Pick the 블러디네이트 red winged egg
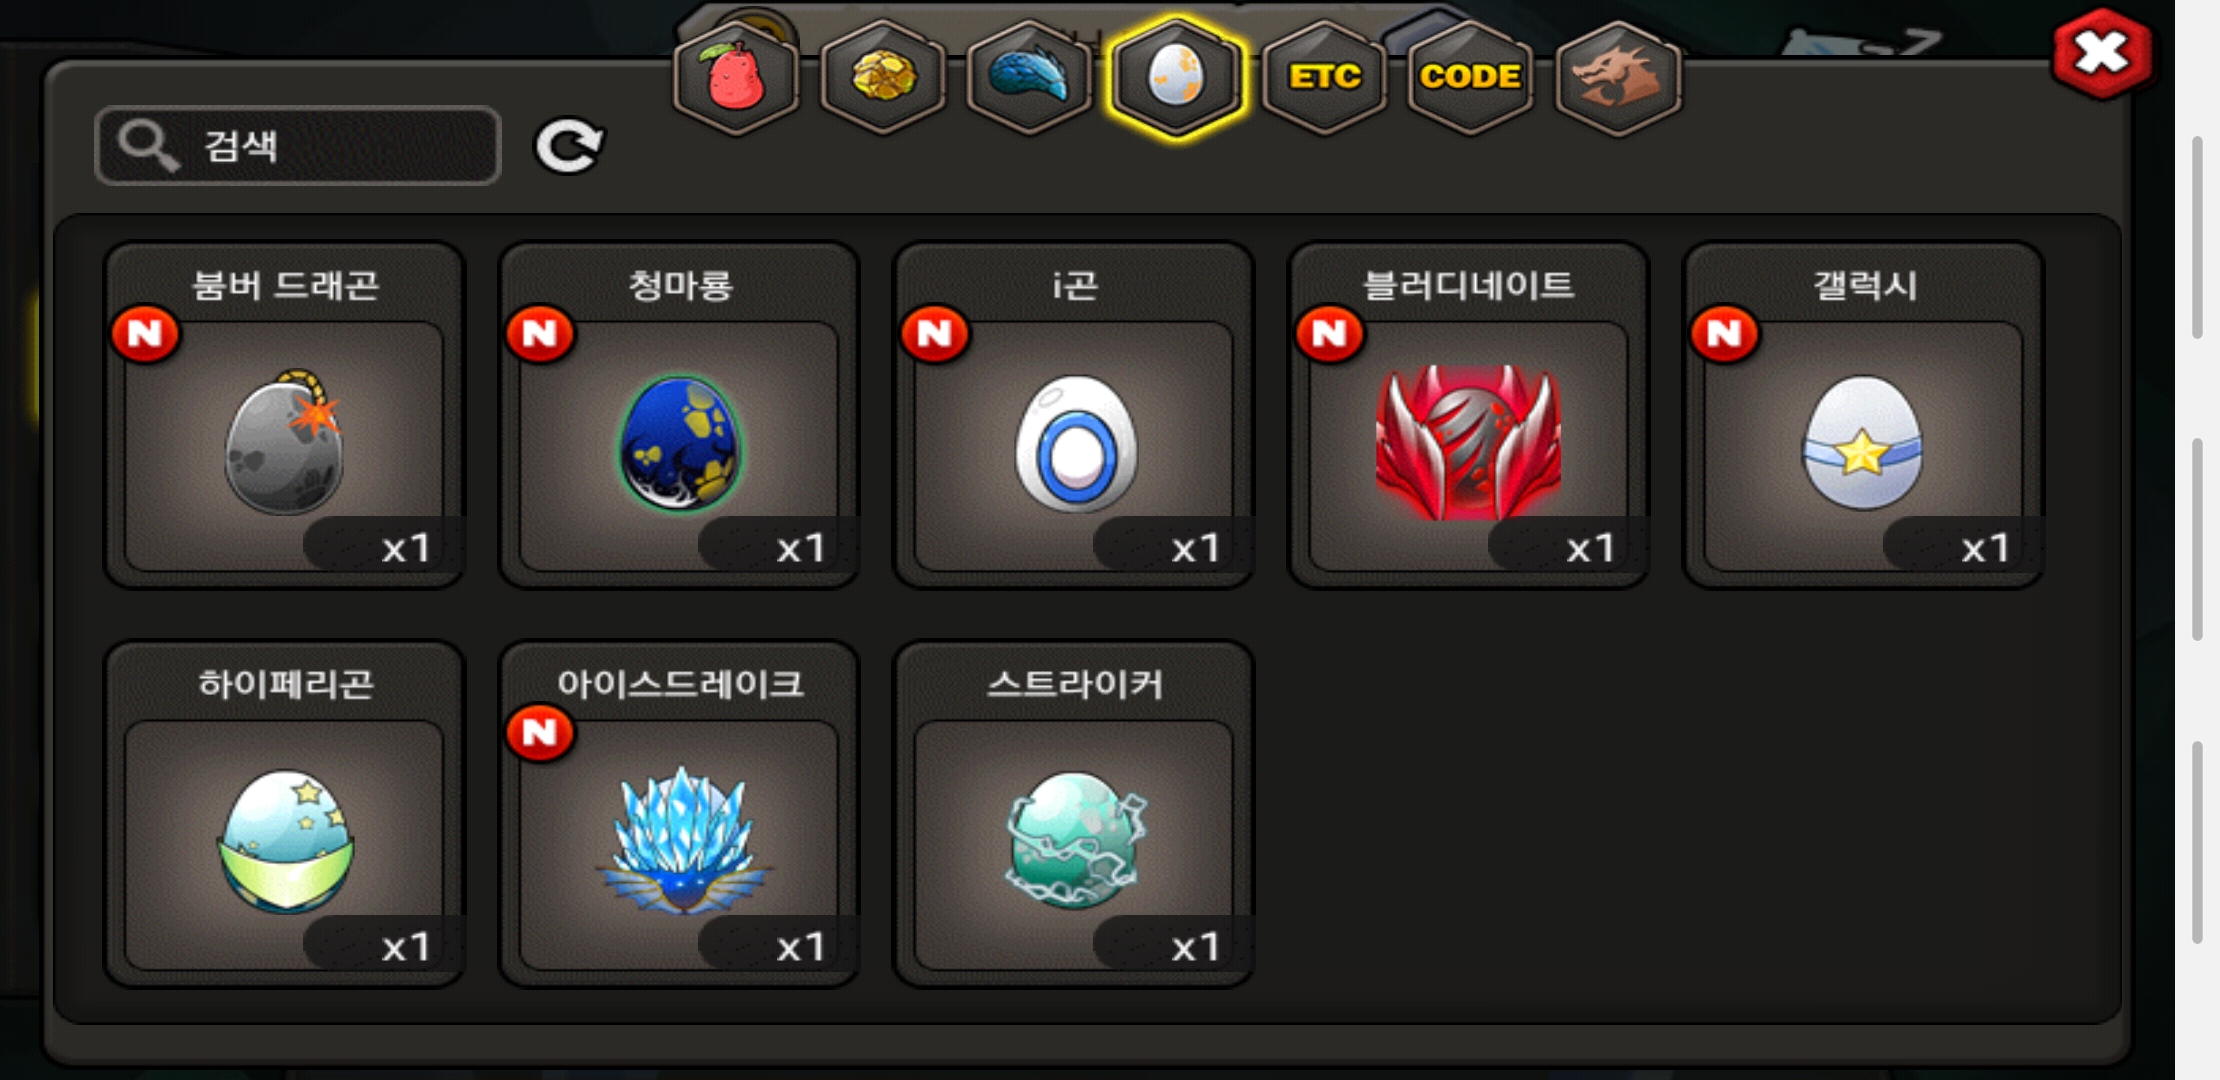 (x=1468, y=416)
